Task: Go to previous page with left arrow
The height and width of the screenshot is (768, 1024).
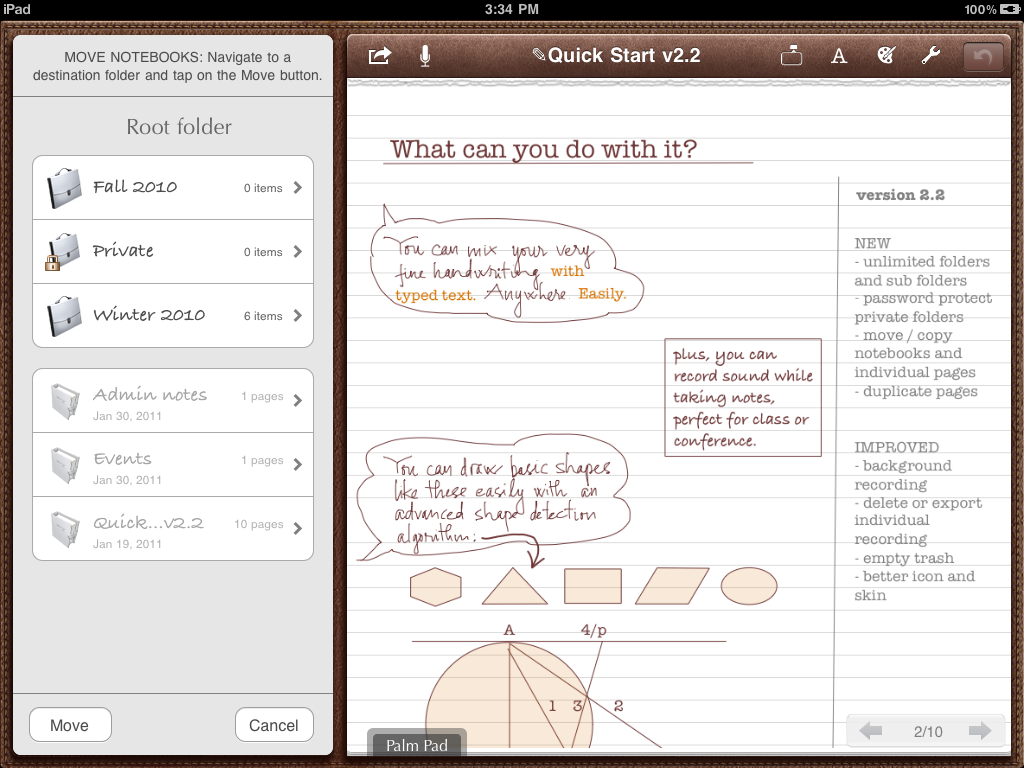Action: [x=871, y=731]
